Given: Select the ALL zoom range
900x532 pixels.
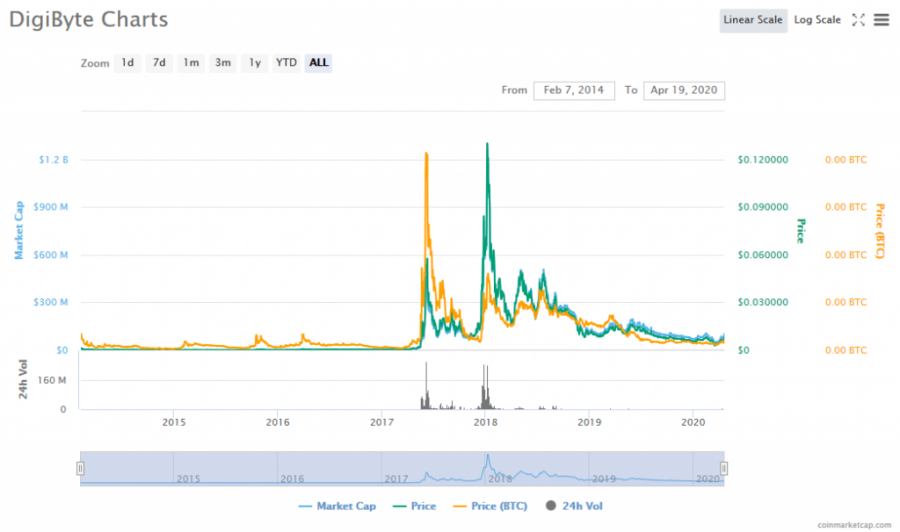Looking at the screenshot, I should (x=319, y=63).
